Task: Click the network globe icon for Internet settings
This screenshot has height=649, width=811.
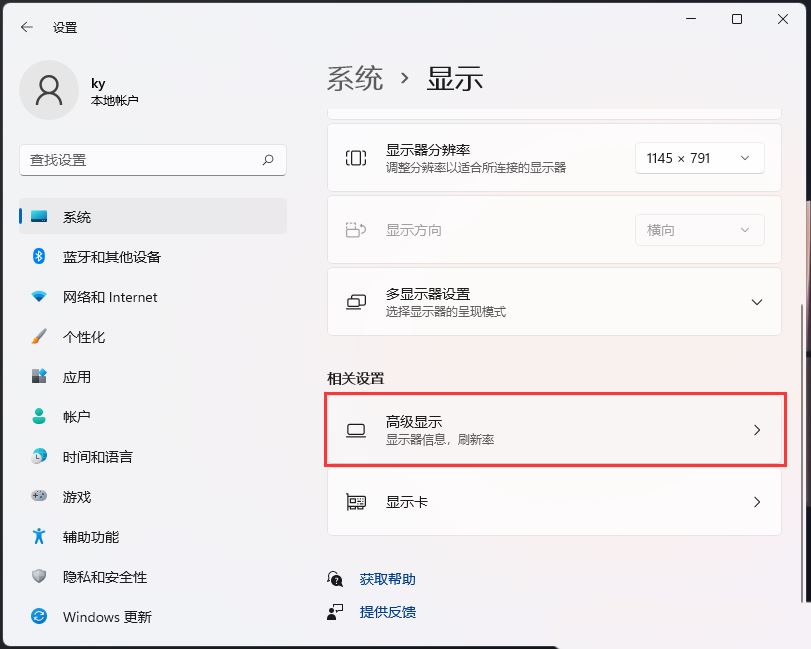Action: pos(38,297)
